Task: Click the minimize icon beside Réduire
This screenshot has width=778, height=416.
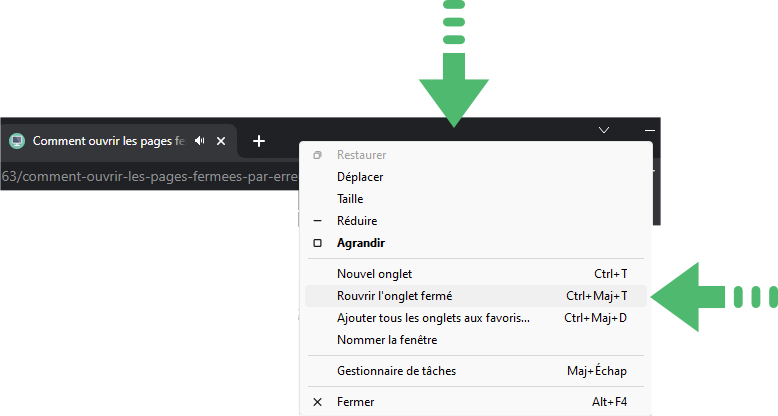Action: [318, 220]
